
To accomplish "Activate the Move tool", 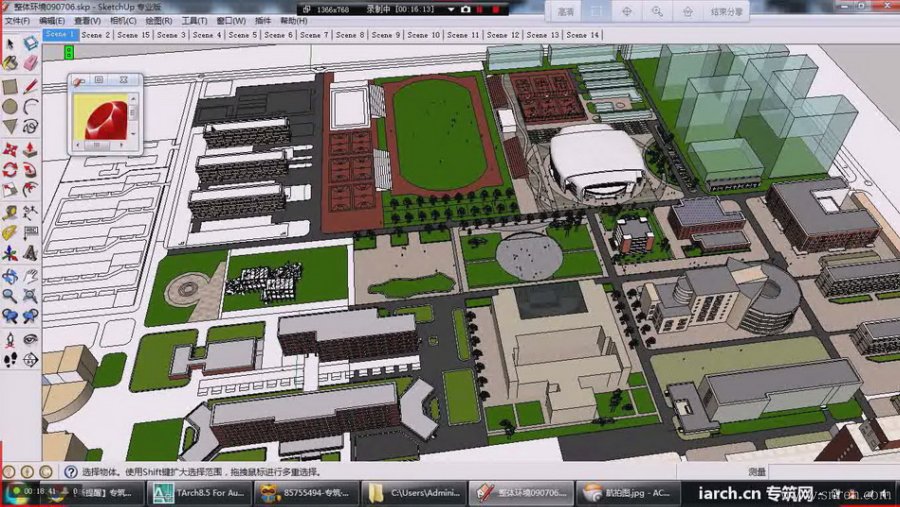I will tap(10, 150).
